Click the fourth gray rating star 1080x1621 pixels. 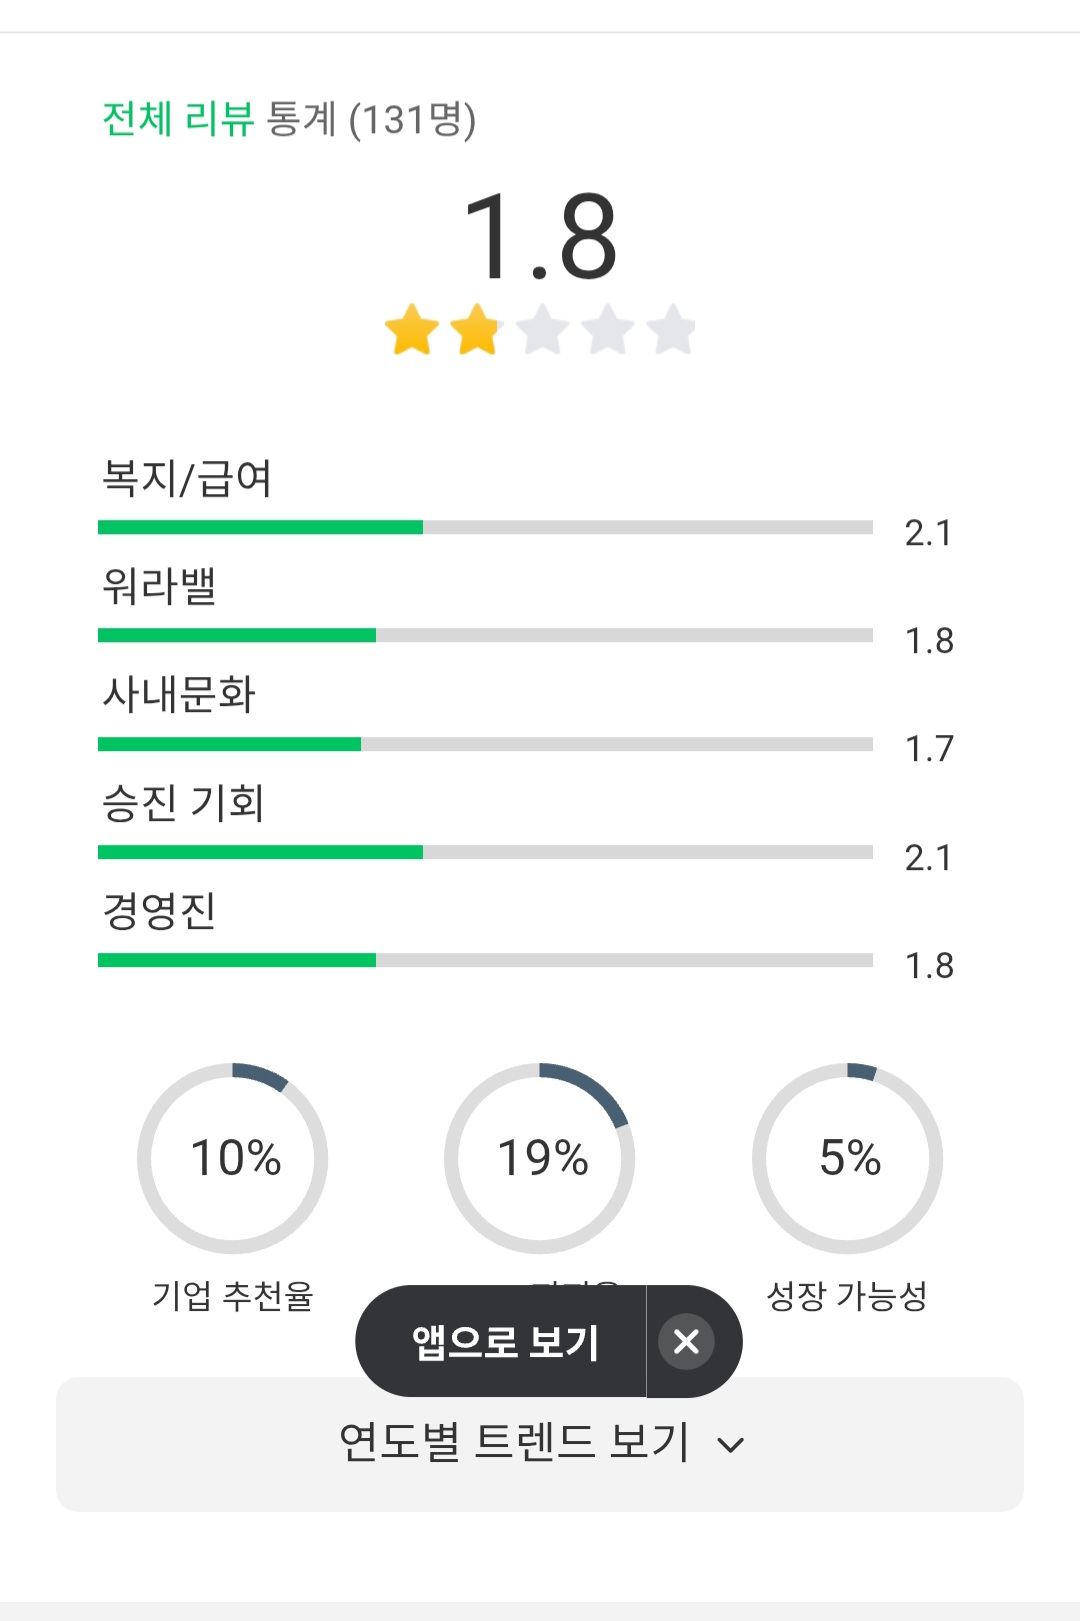click(608, 330)
